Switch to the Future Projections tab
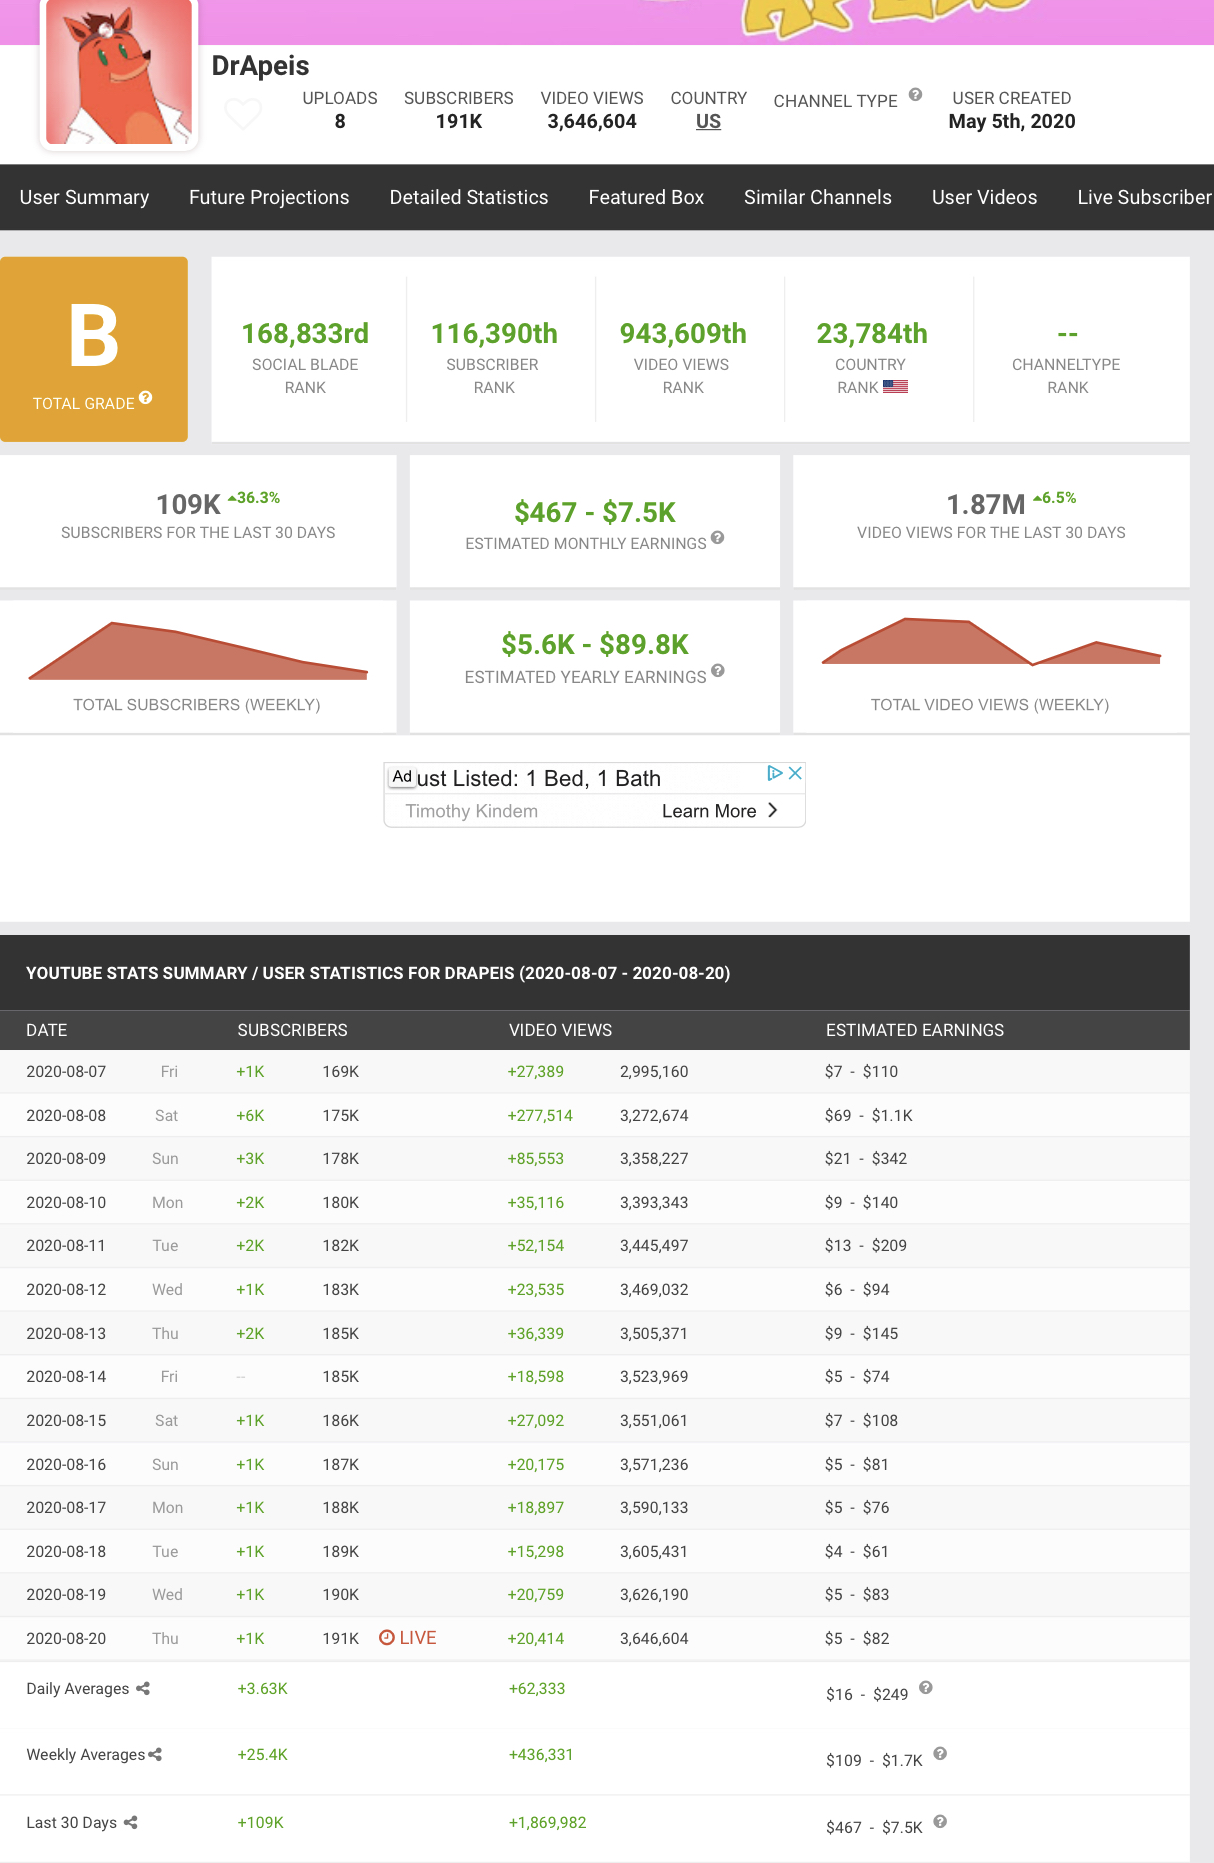The image size is (1214, 1863). pos(269,197)
